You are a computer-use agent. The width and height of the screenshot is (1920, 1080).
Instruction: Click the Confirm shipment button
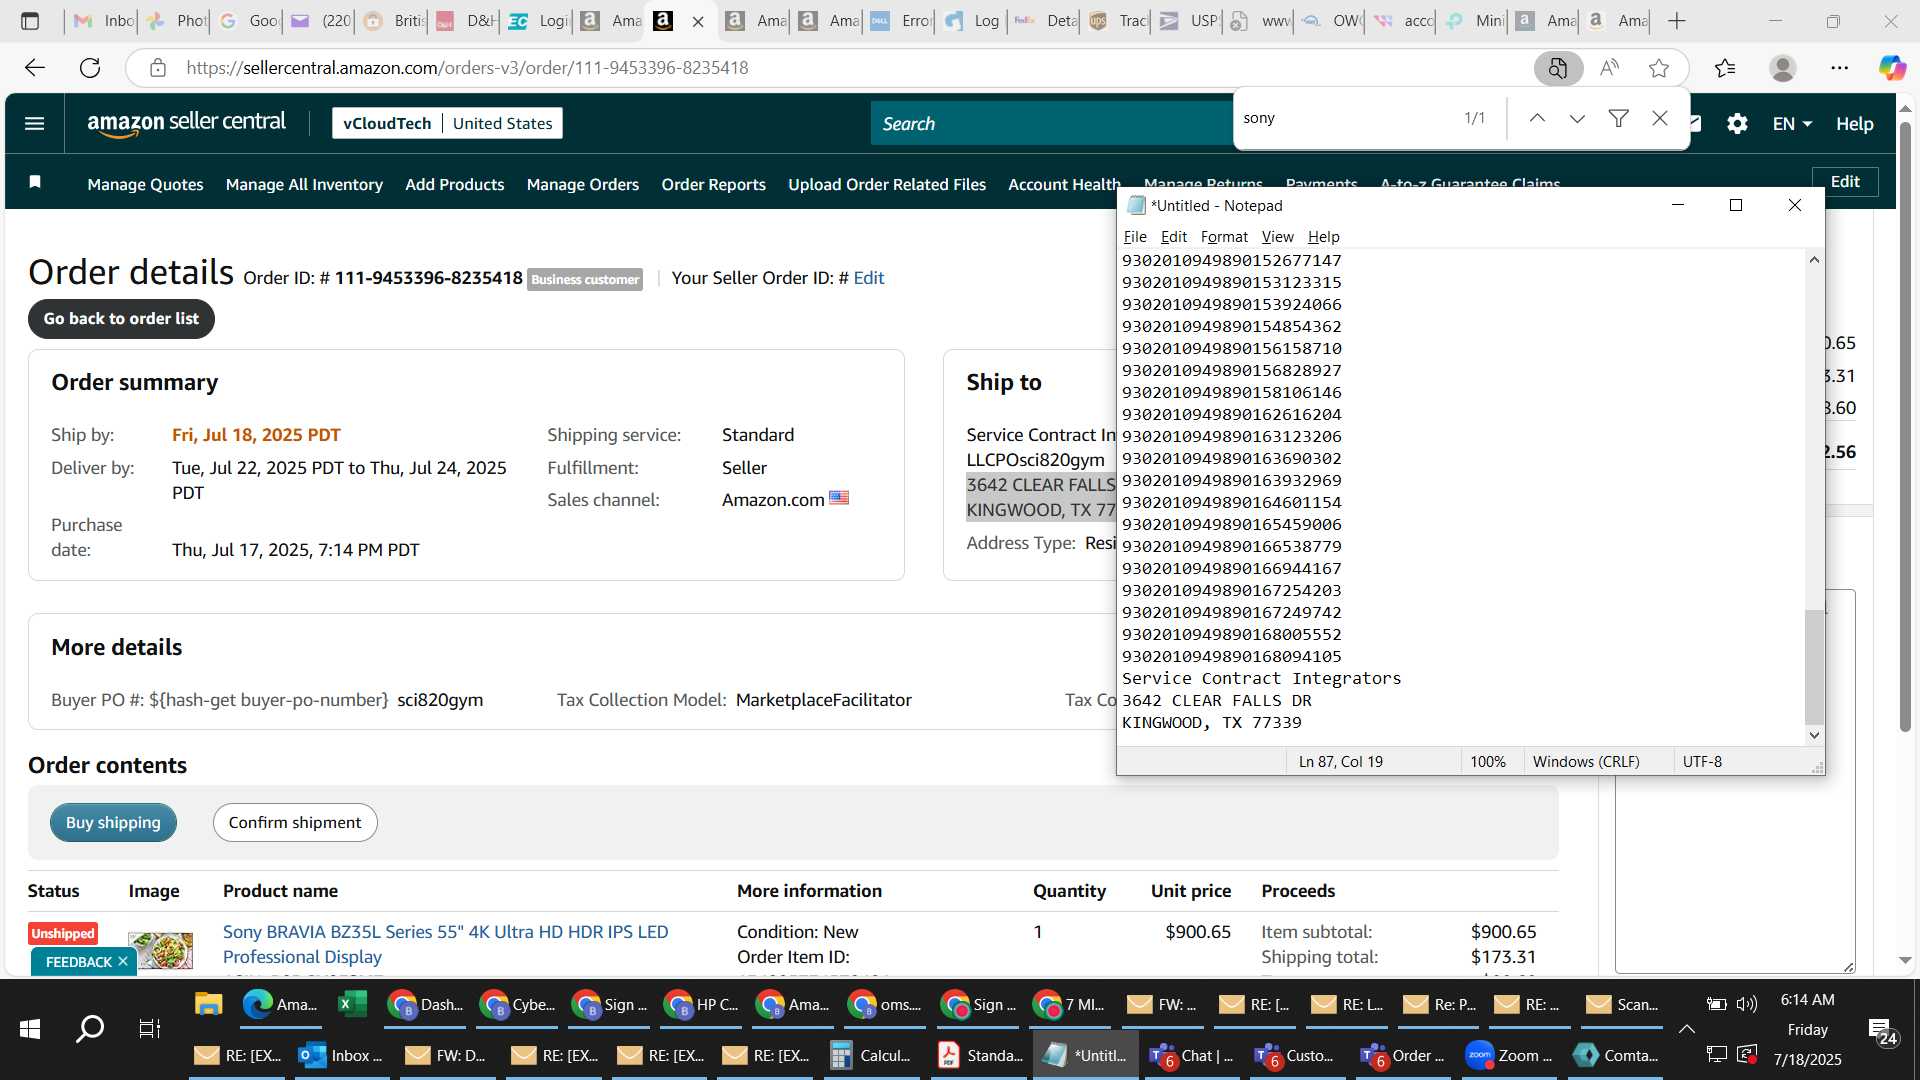pyautogui.click(x=295, y=822)
